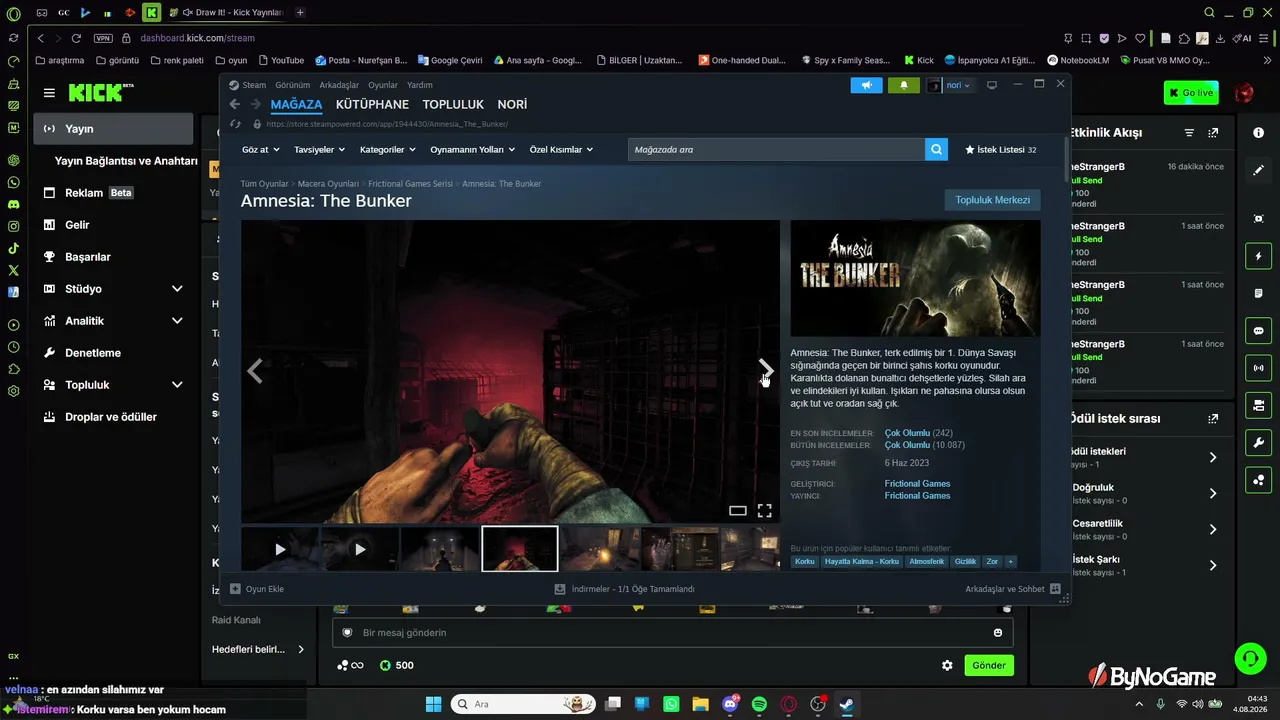Screen dimensions: 1280x720
Task: Open Frictional Games developer link
Action: [917, 484]
